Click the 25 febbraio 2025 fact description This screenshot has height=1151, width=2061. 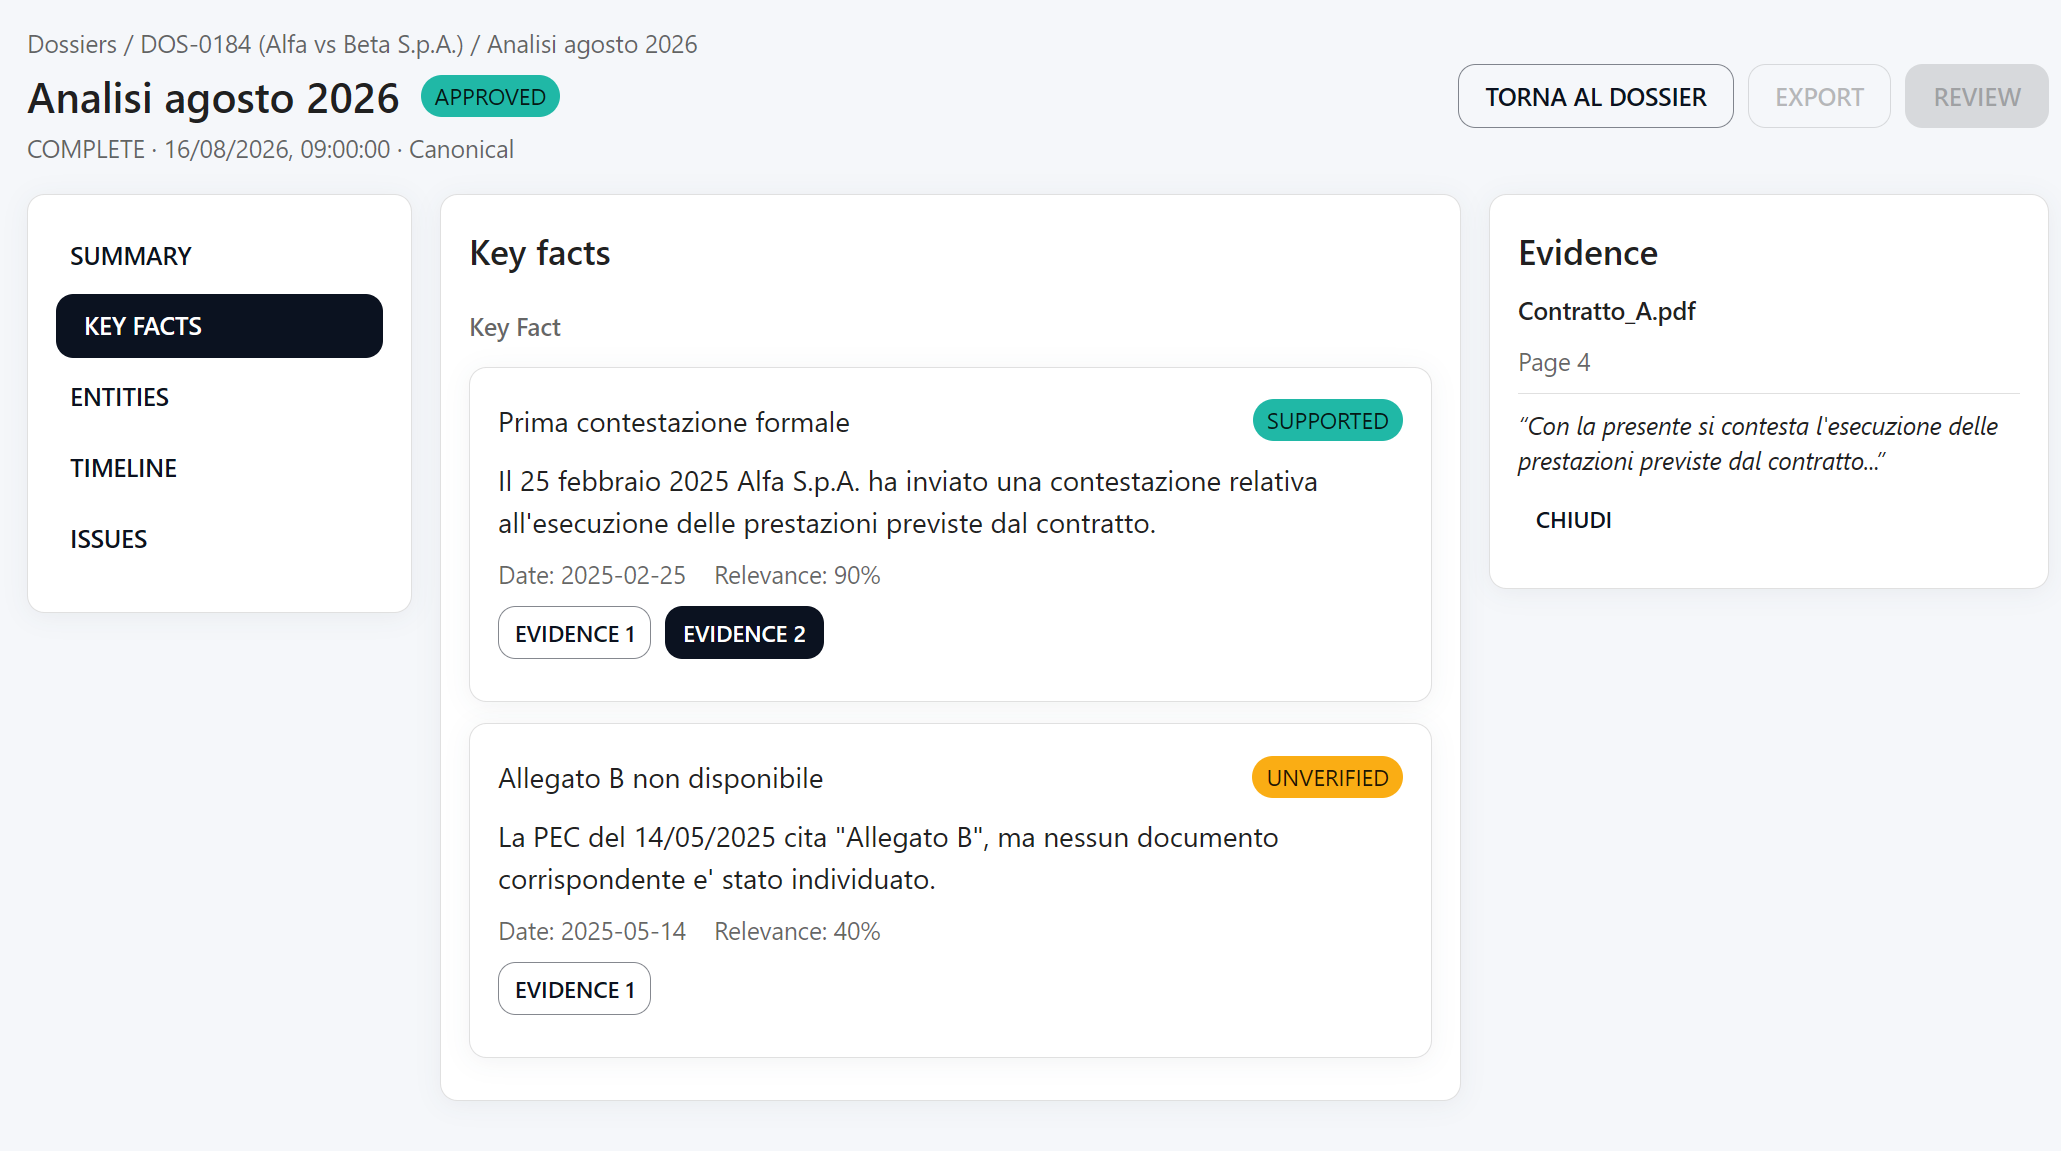coord(908,502)
